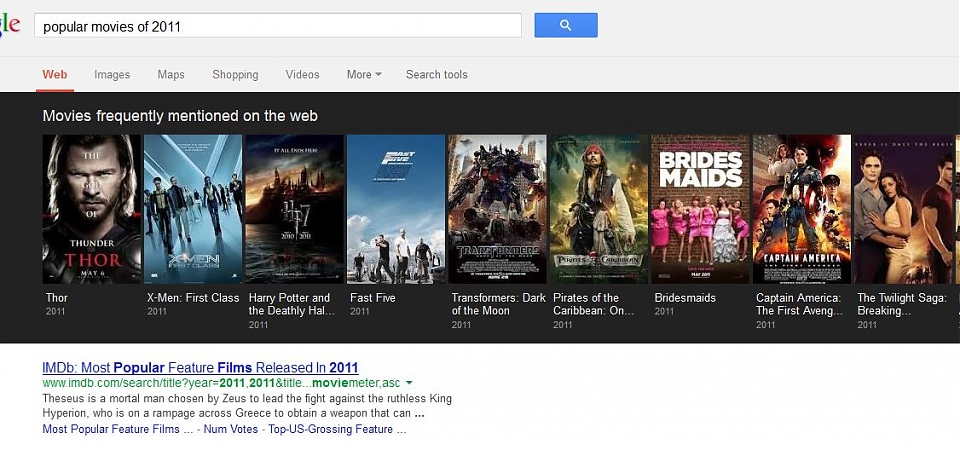960x450 pixels.
Task: Switch to the Maps tab
Action: coord(171,75)
